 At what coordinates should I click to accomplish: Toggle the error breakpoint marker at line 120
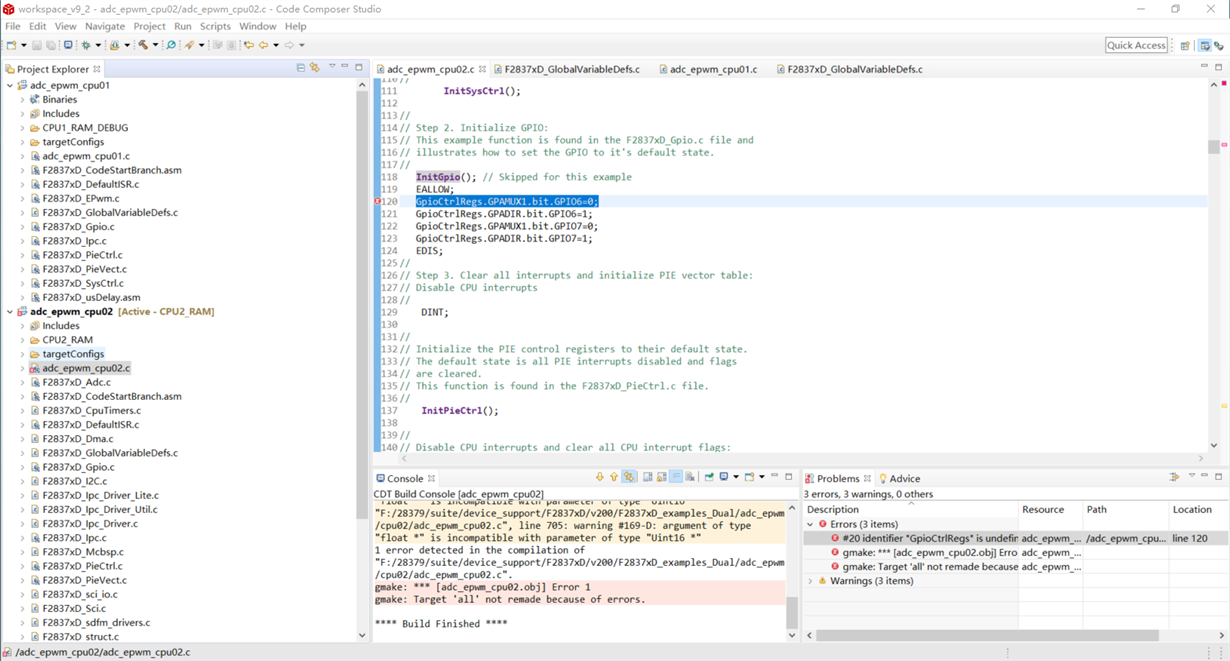pos(378,201)
